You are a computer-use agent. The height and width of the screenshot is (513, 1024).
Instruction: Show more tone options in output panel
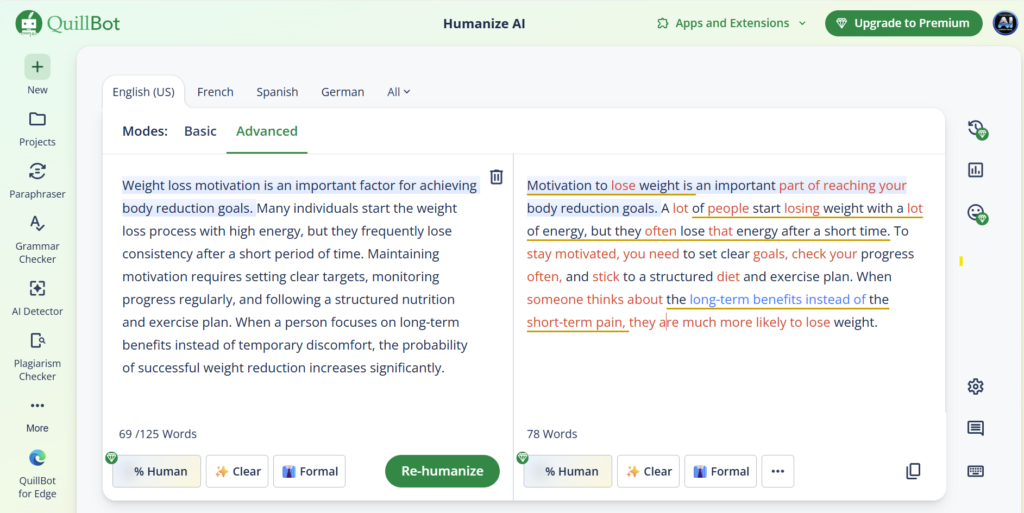tap(778, 471)
